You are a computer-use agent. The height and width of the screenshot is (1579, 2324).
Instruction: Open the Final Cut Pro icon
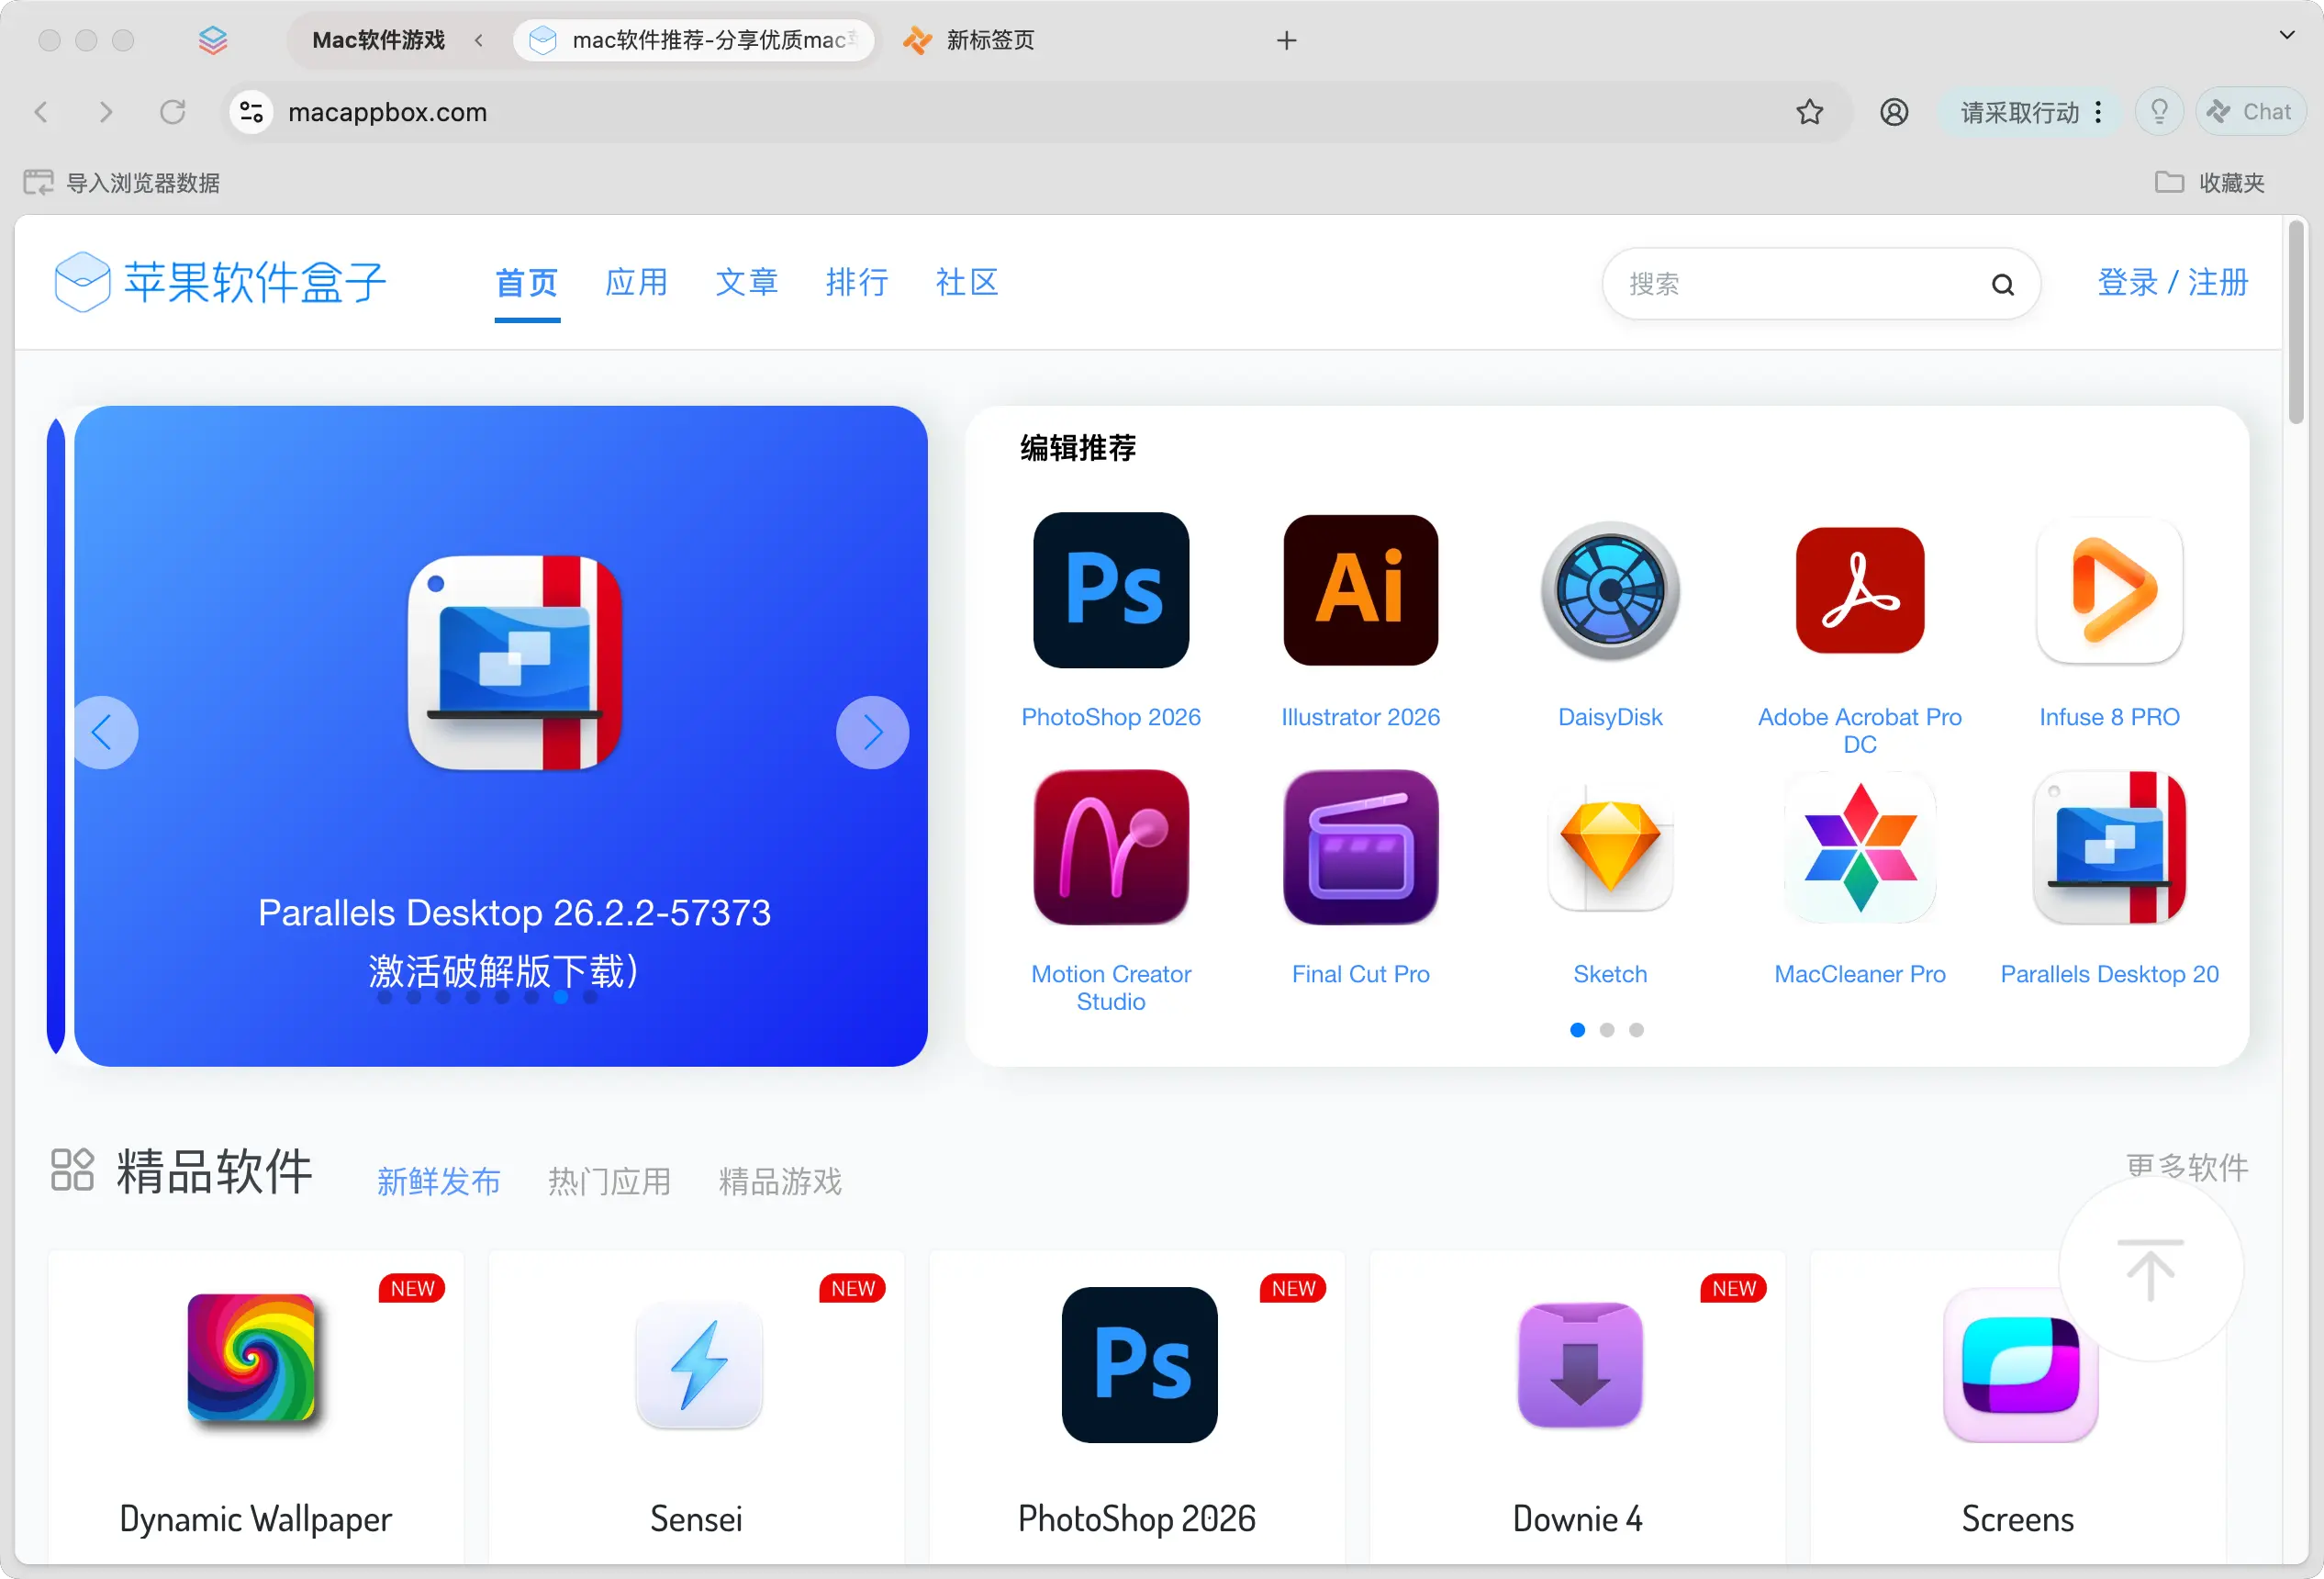click(x=1360, y=847)
